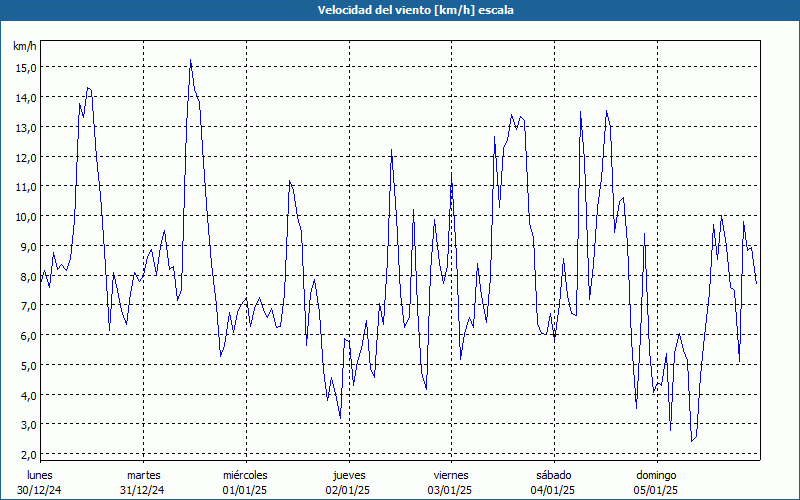This screenshot has height=500, width=800.
Task: Click the 'lunes' day label
Action: [39, 475]
